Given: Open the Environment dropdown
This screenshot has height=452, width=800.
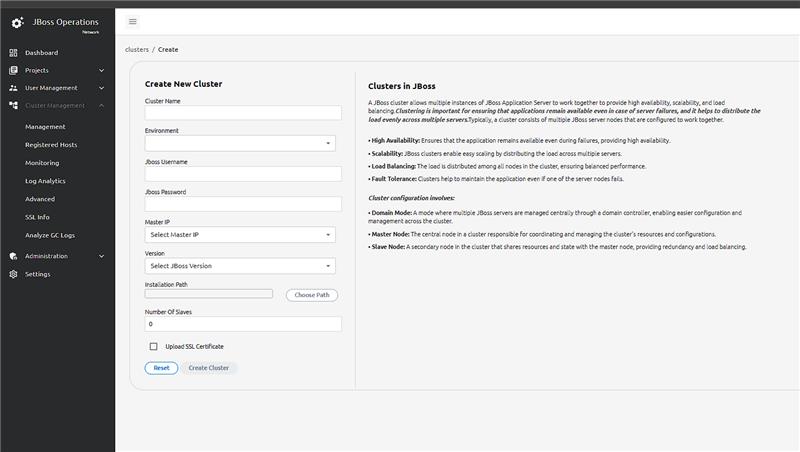Looking at the screenshot, I should point(240,143).
